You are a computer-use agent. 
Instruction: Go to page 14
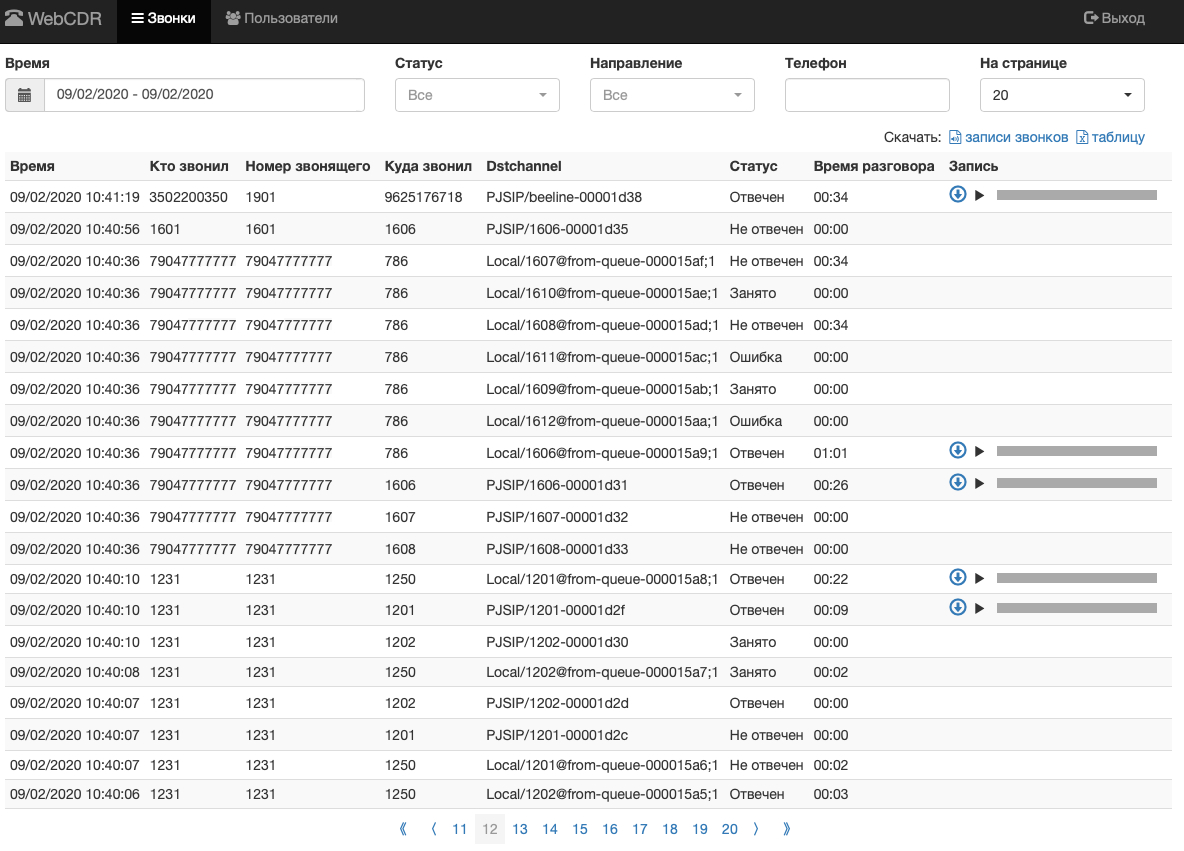coord(550,829)
